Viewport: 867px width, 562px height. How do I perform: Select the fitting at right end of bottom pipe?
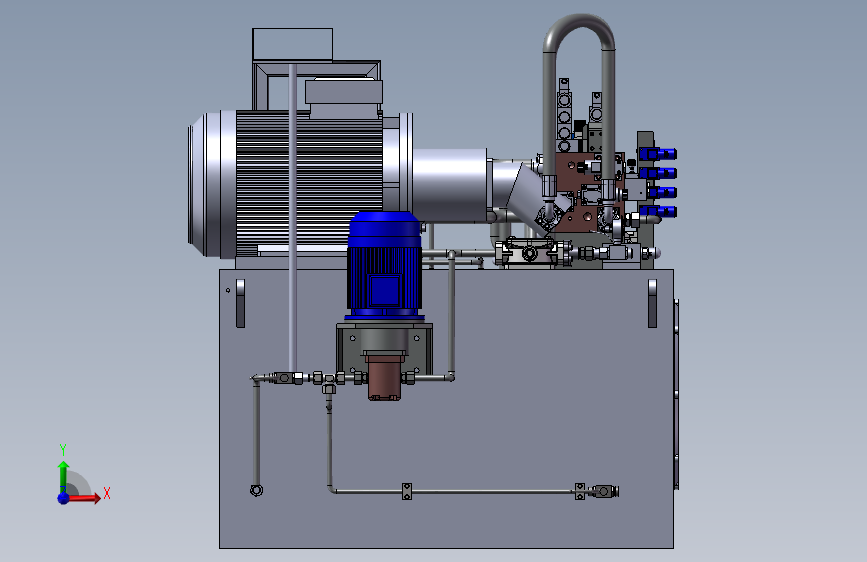604,491
